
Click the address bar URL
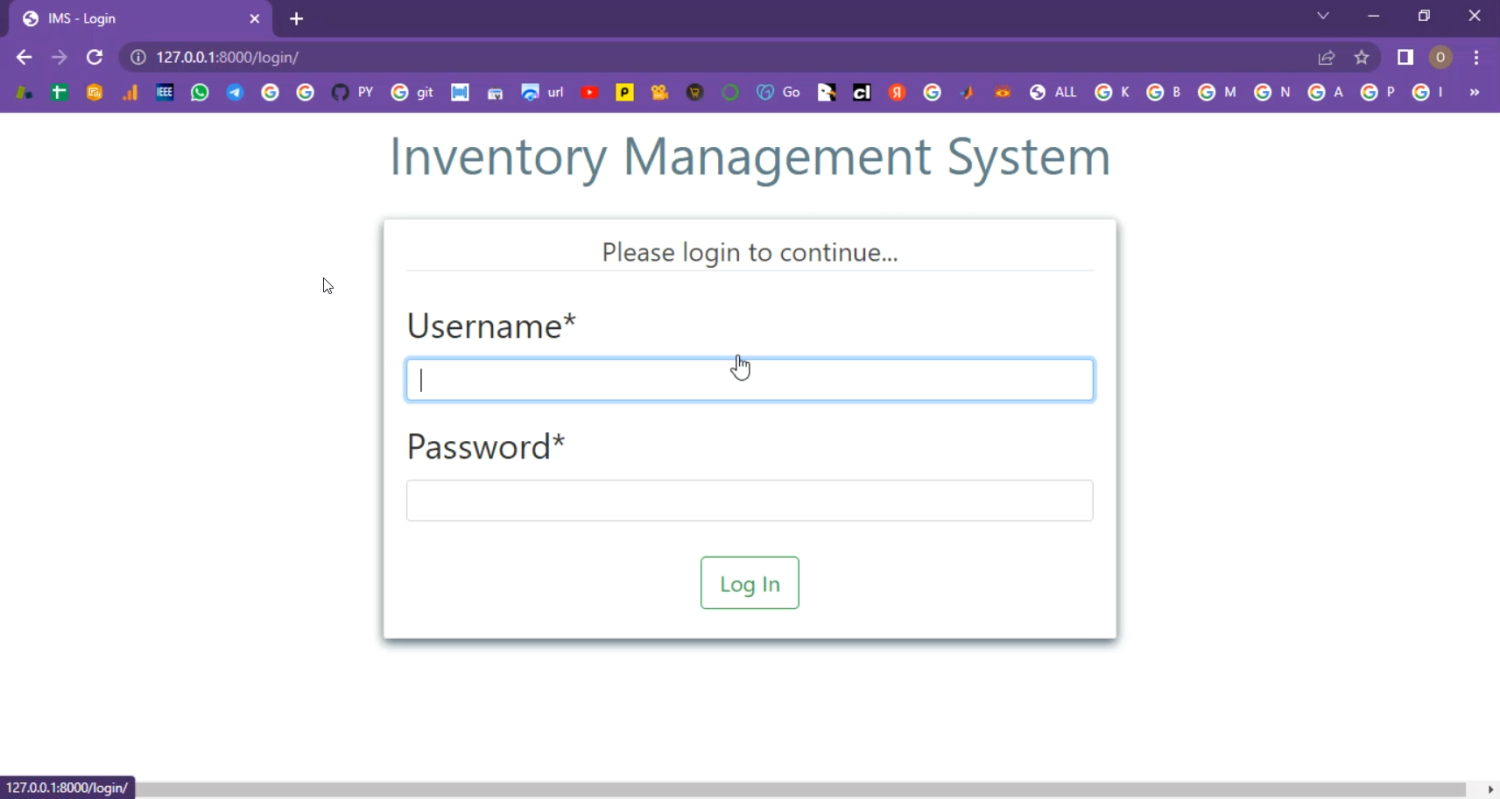pyautogui.click(x=227, y=57)
